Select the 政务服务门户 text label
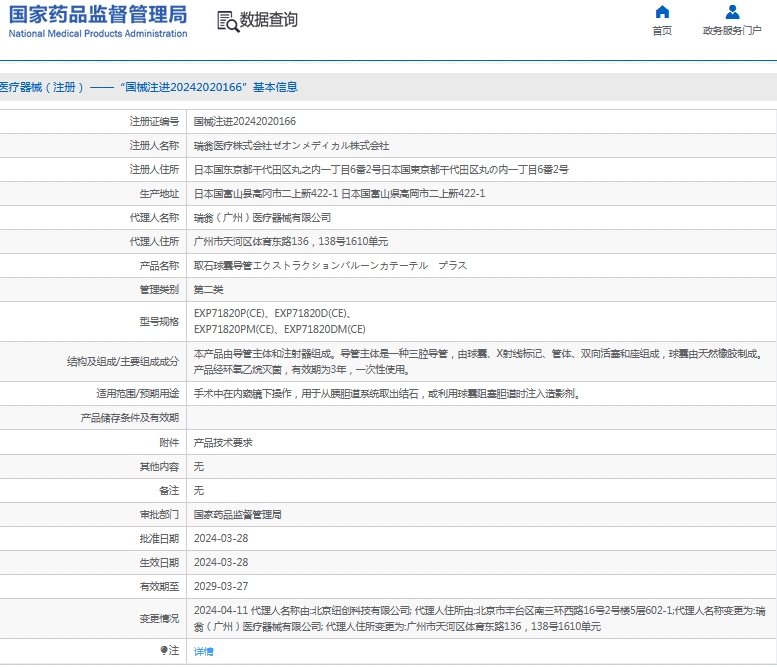This screenshot has width=777, height=667. pos(732,31)
